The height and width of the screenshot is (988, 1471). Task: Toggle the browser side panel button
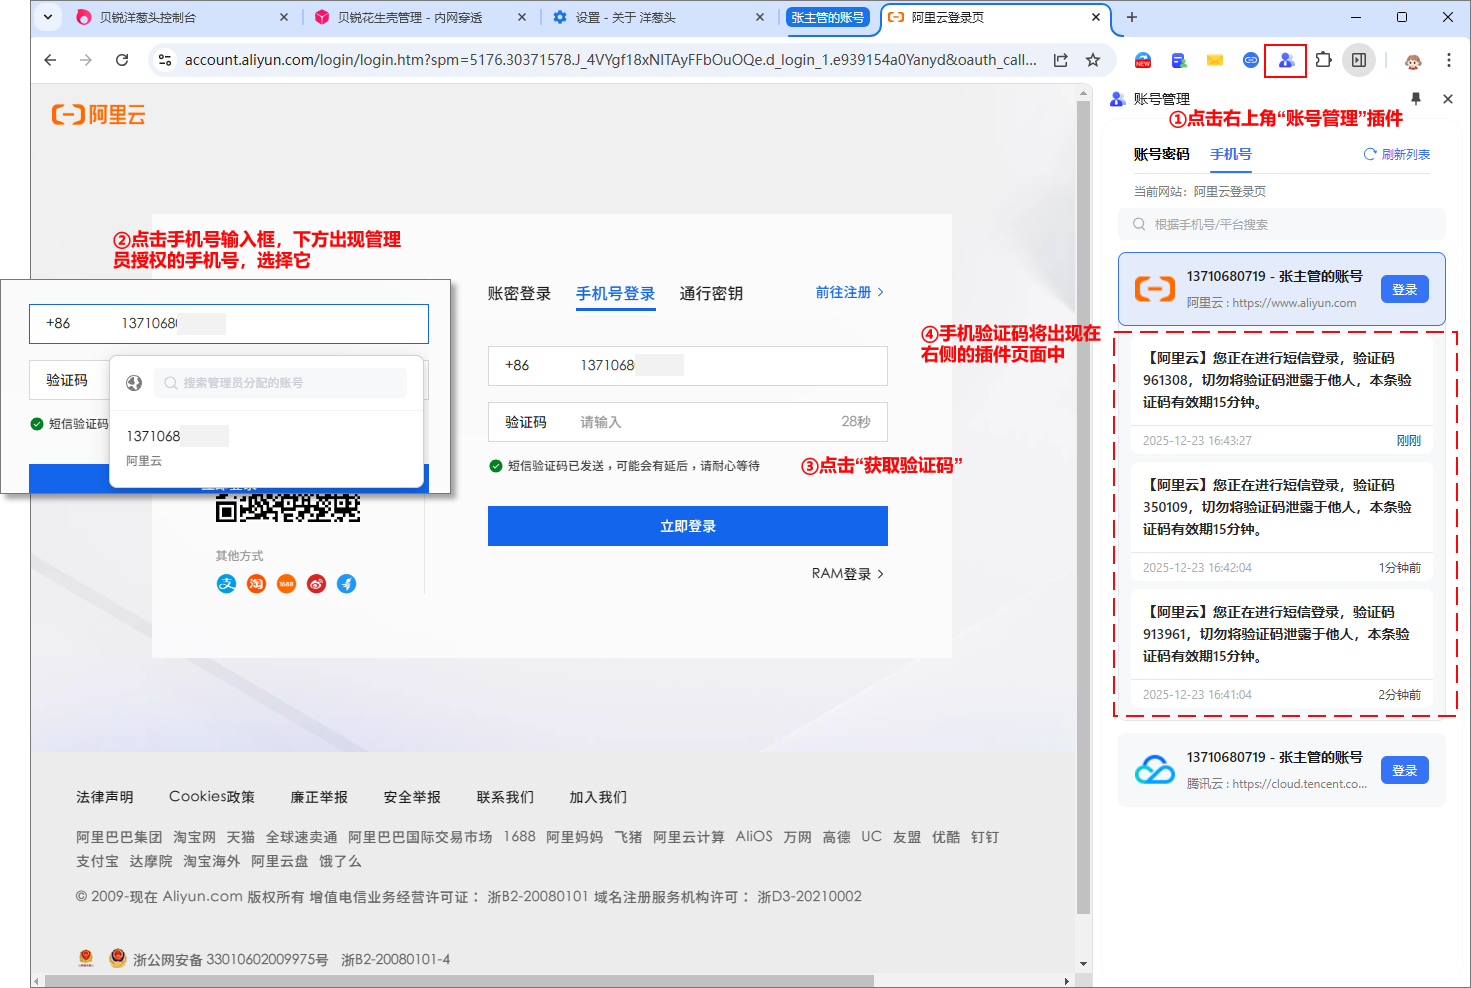(1359, 60)
